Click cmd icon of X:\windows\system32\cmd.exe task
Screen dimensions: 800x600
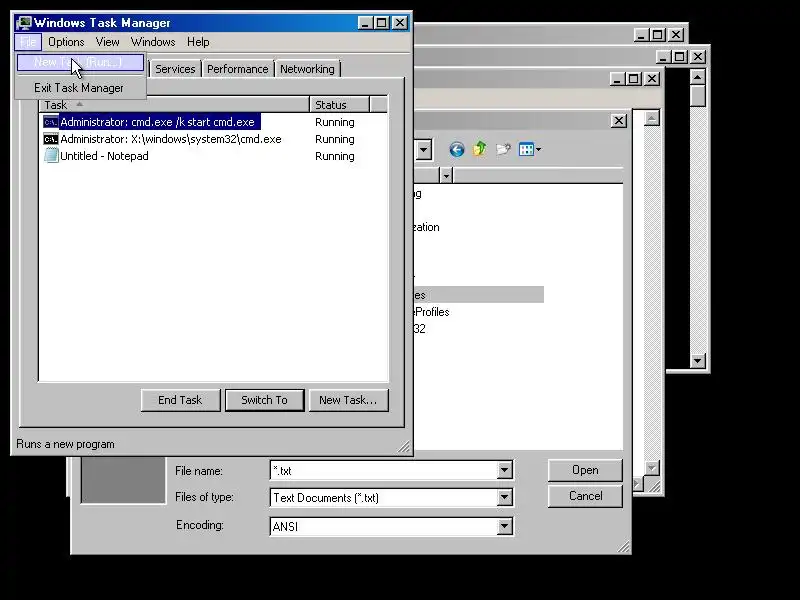[x=51, y=139]
